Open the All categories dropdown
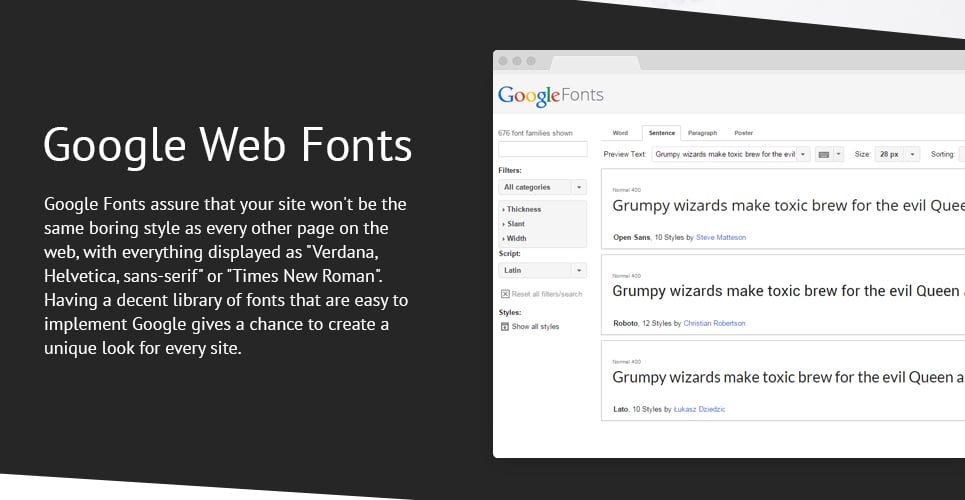965x500 pixels. (x=542, y=187)
